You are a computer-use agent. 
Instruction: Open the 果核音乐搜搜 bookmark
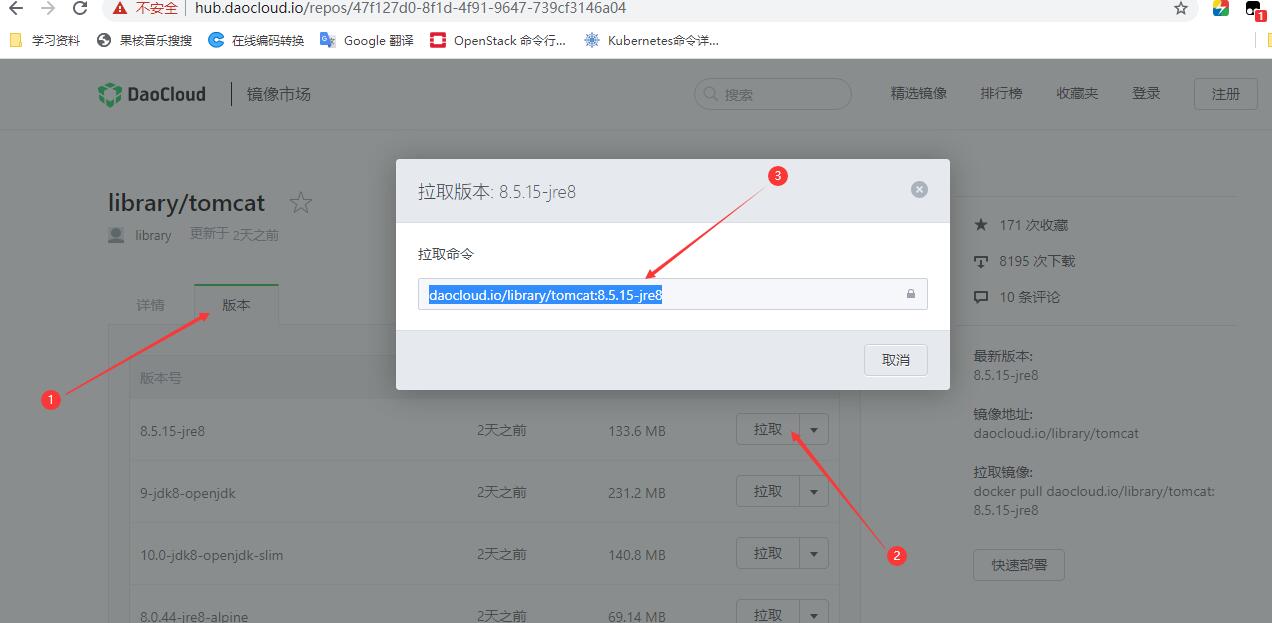[x=144, y=40]
